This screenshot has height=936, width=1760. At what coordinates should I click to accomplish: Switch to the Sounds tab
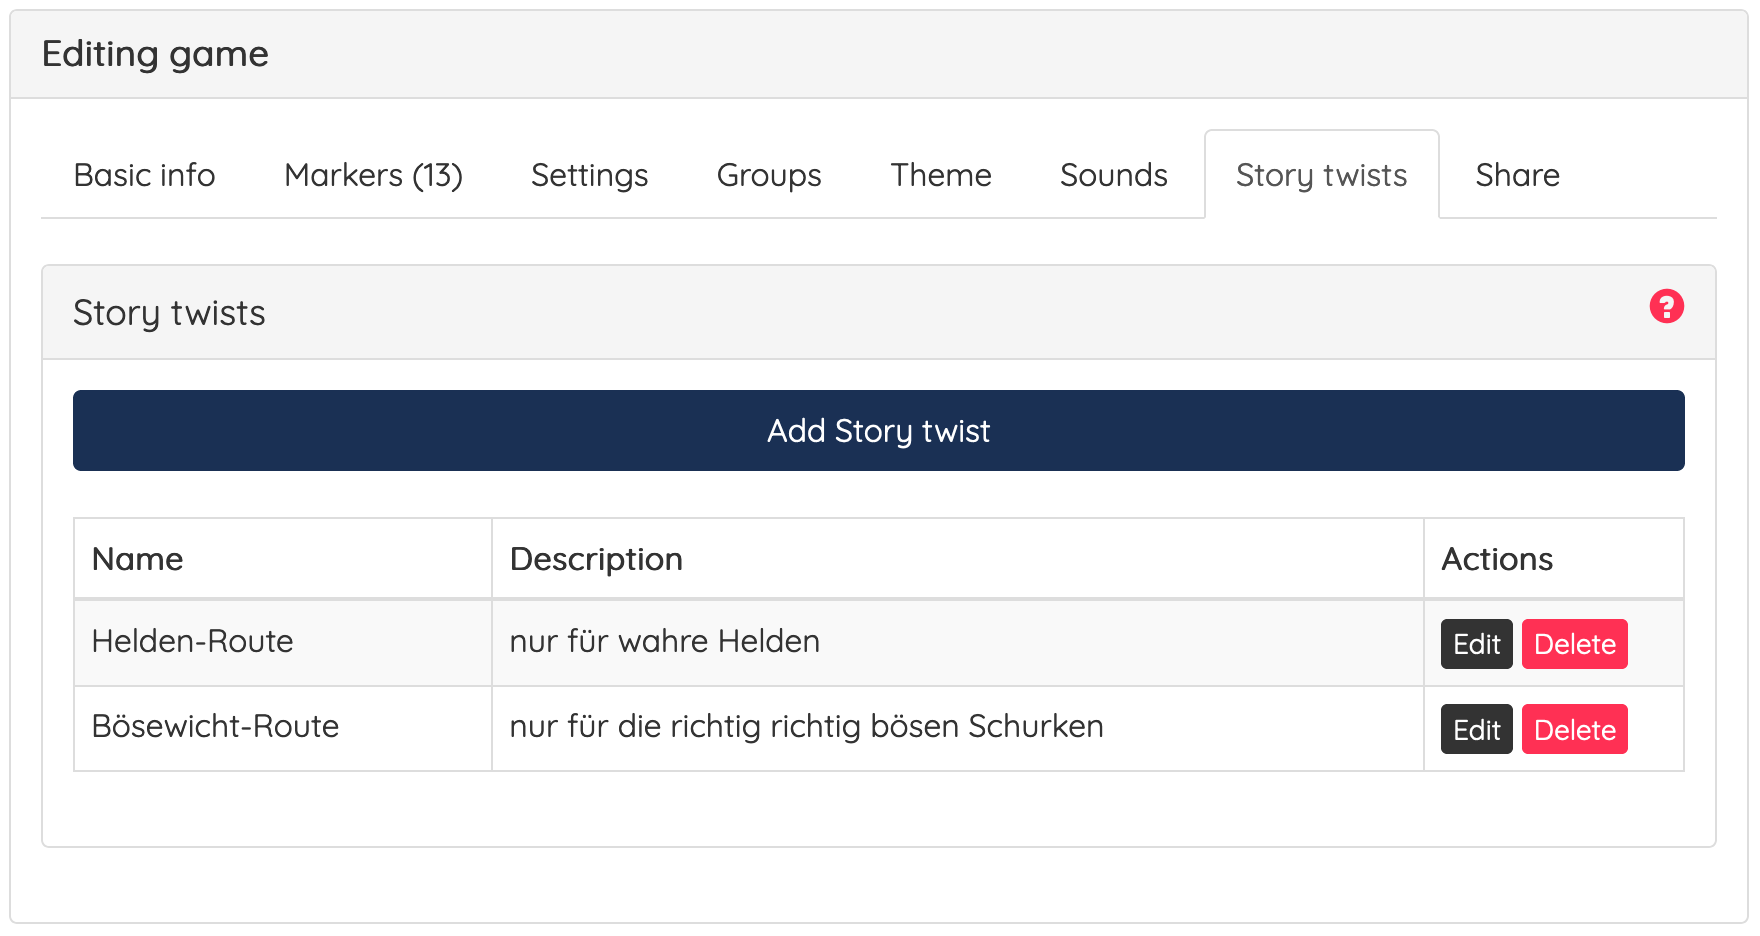click(1113, 175)
